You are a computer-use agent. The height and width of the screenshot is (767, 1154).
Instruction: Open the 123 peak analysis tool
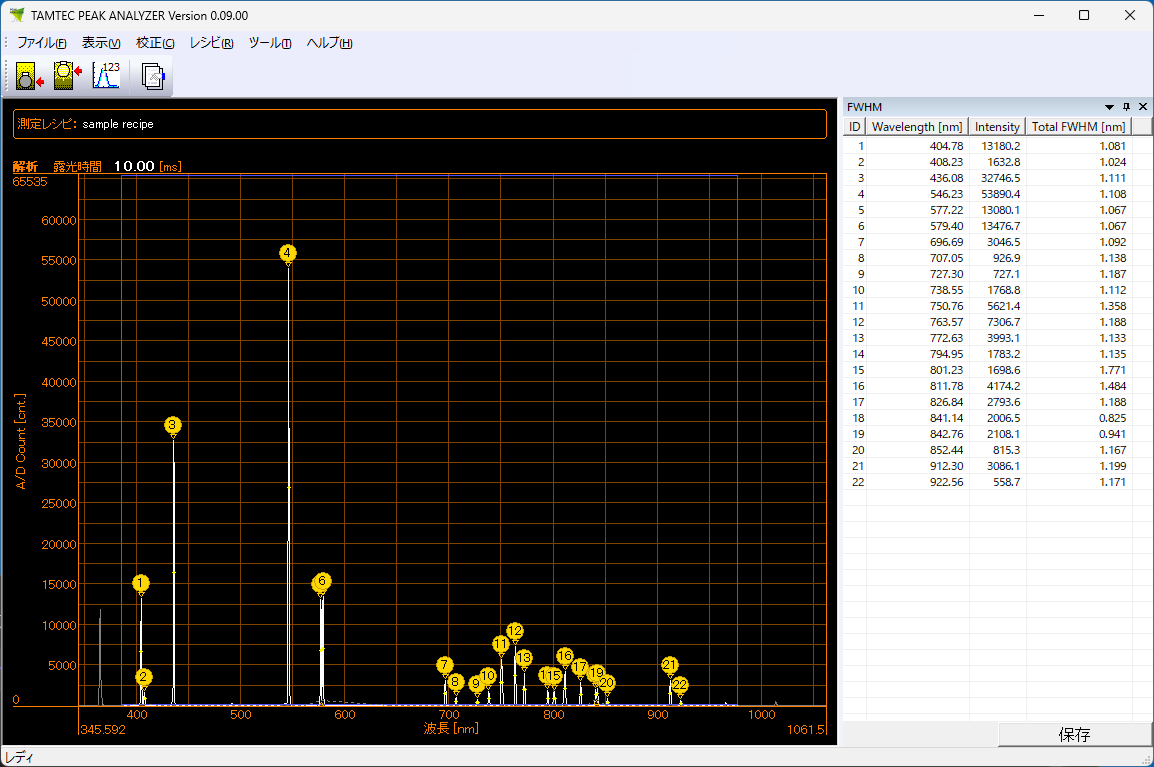106,75
